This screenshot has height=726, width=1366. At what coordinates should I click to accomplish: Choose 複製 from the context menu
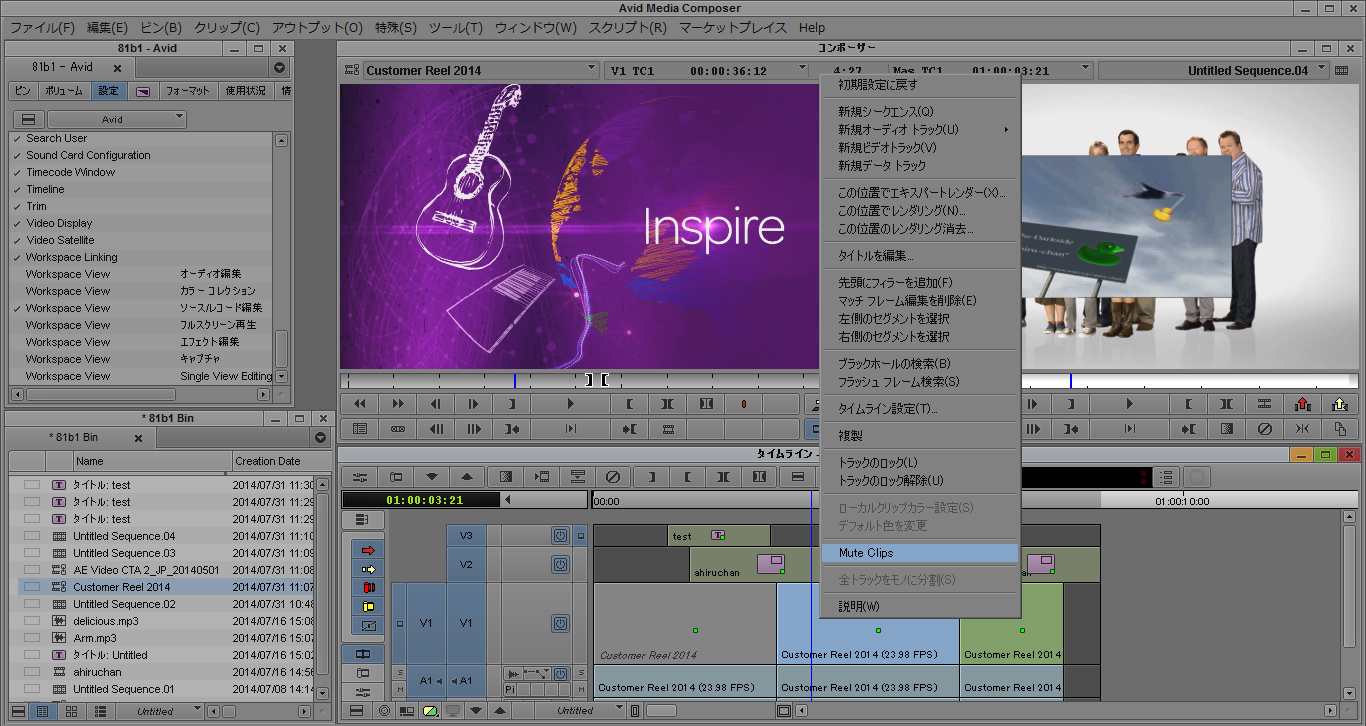click(x=920, y=436)
